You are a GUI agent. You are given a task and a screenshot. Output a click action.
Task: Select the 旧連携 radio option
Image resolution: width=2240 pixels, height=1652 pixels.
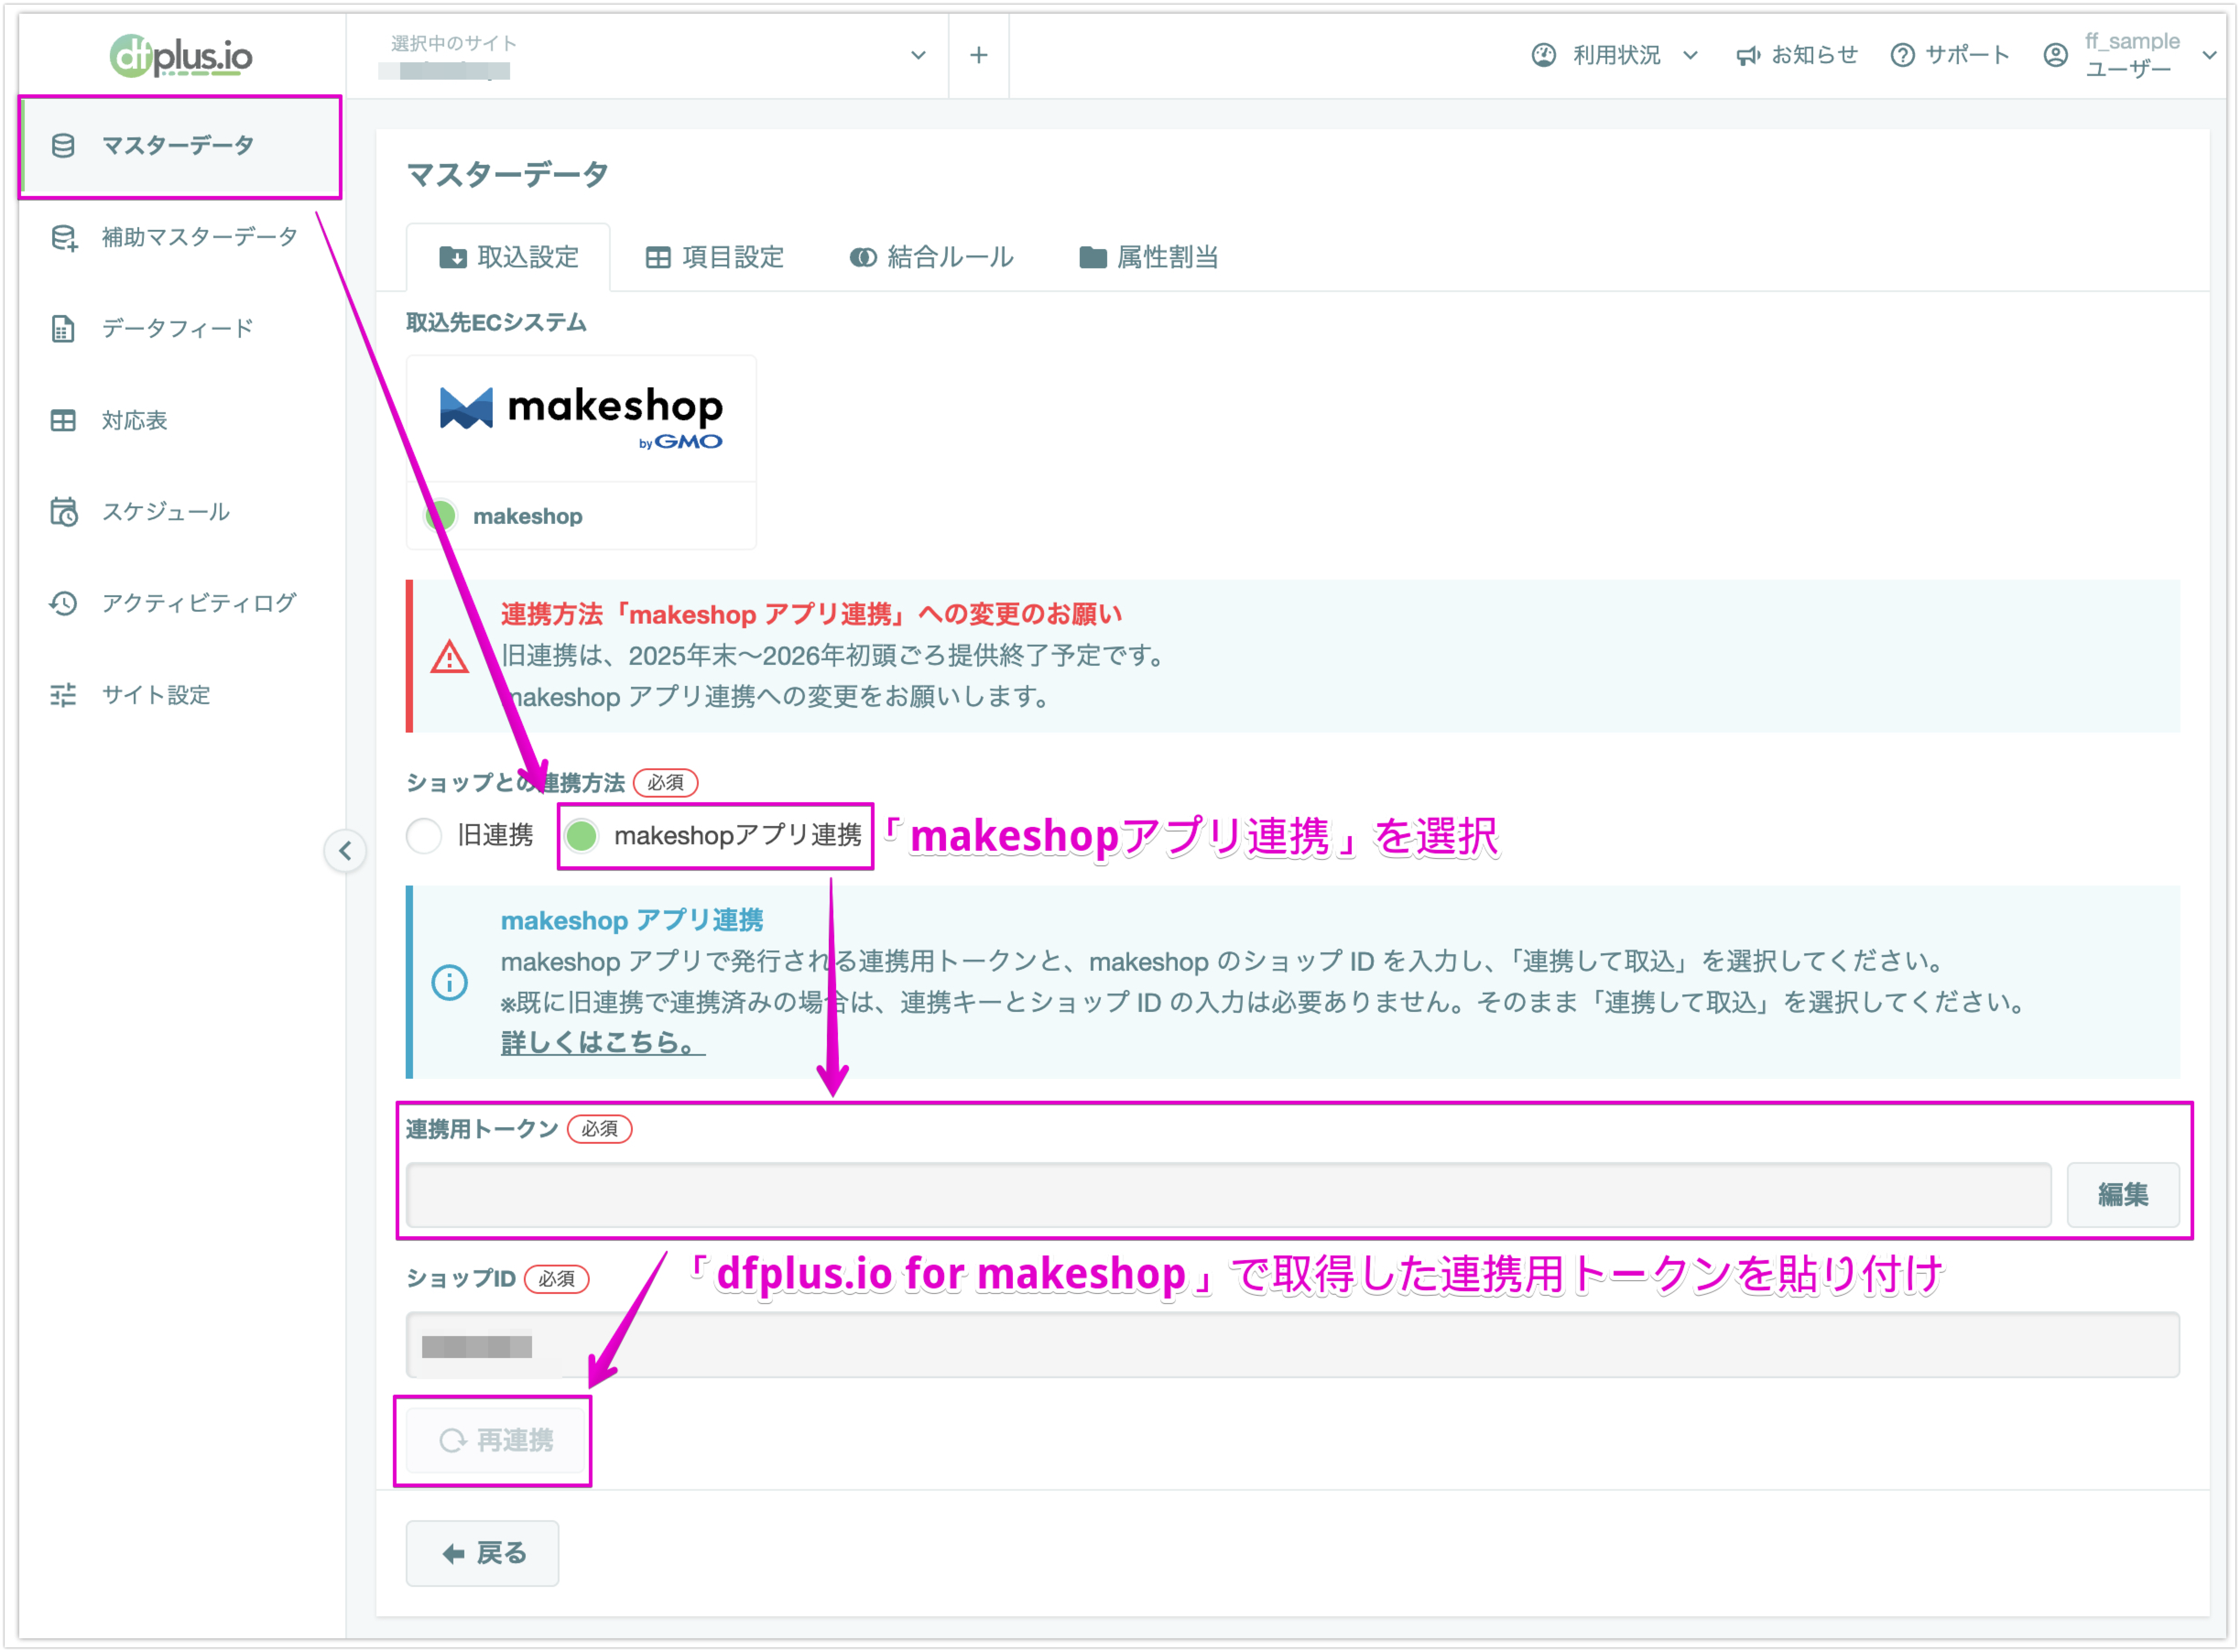424,836
